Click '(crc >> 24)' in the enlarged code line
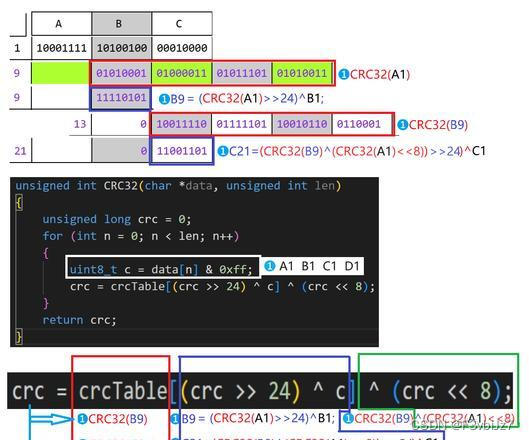Screen dimensions: 529x440 [240, 391]
